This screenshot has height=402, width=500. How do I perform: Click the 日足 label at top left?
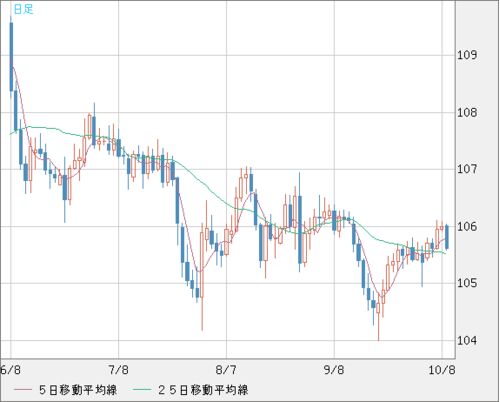tap(23, 9)
